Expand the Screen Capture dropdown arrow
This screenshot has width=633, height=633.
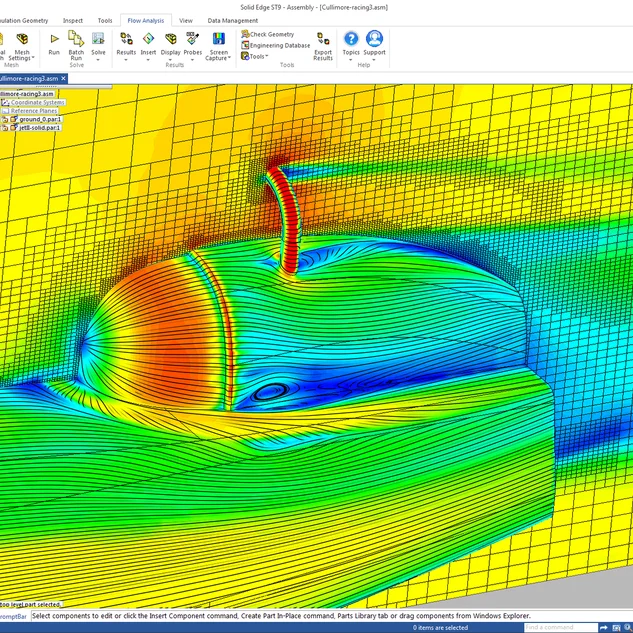[x=229, y=58]
